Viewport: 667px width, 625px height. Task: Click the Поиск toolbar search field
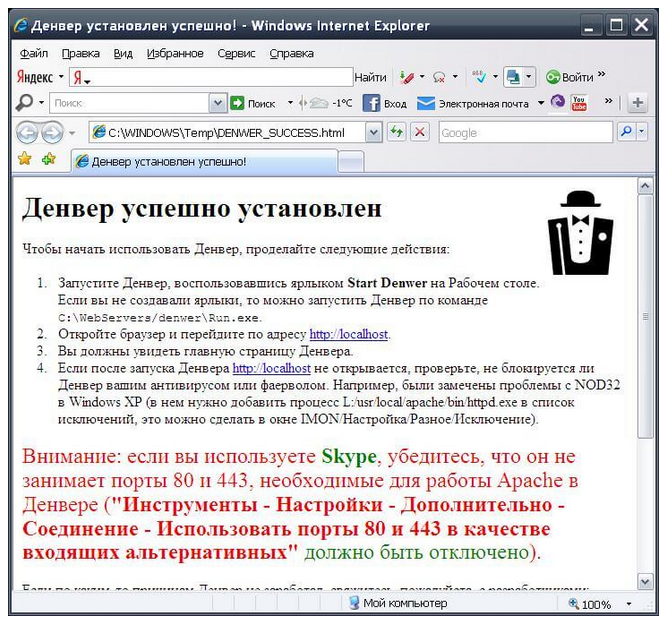pyautogui.click(x=130, y=103)
